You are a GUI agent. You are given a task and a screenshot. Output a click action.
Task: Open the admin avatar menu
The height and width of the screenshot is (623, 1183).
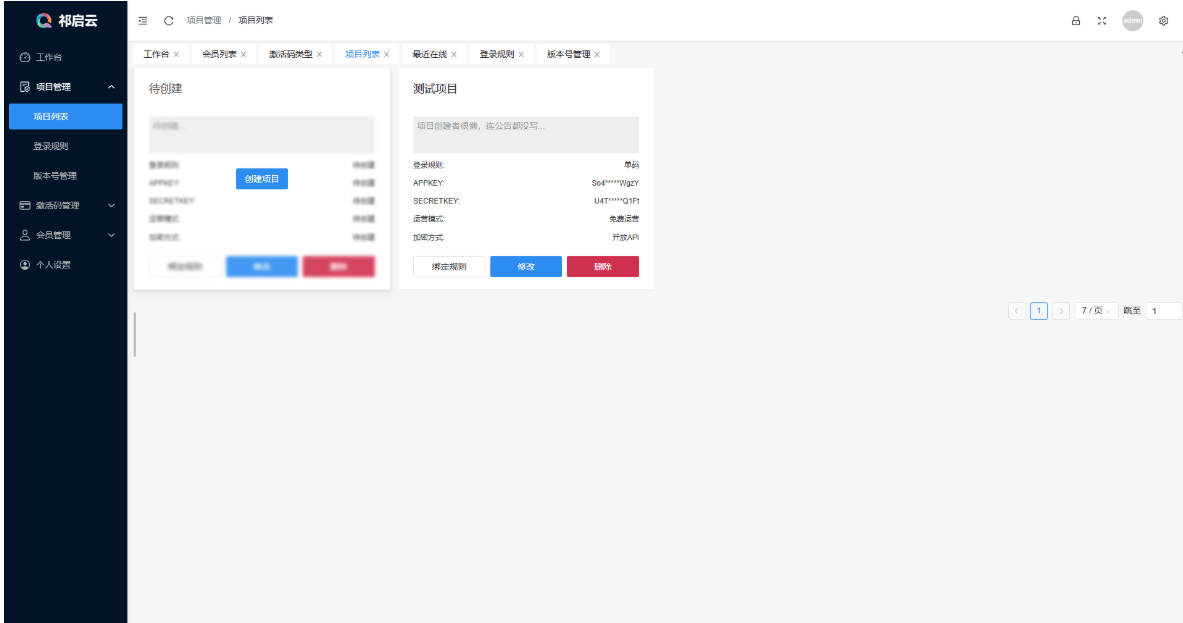coord(1133,20)
